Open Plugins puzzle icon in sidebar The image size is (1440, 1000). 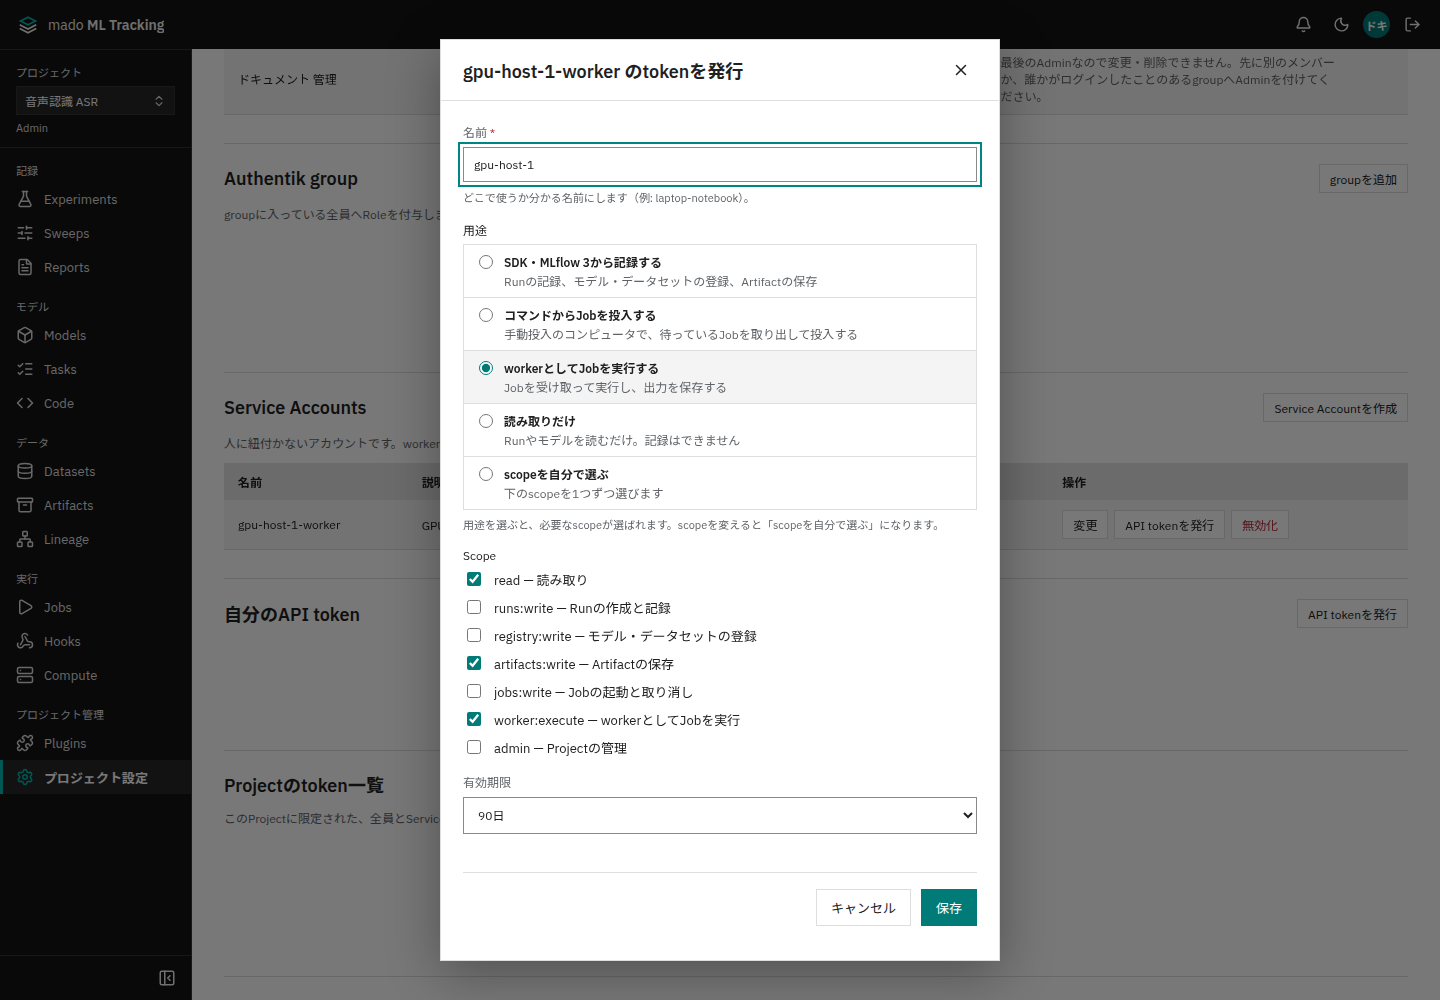click(x=25, y=743)
